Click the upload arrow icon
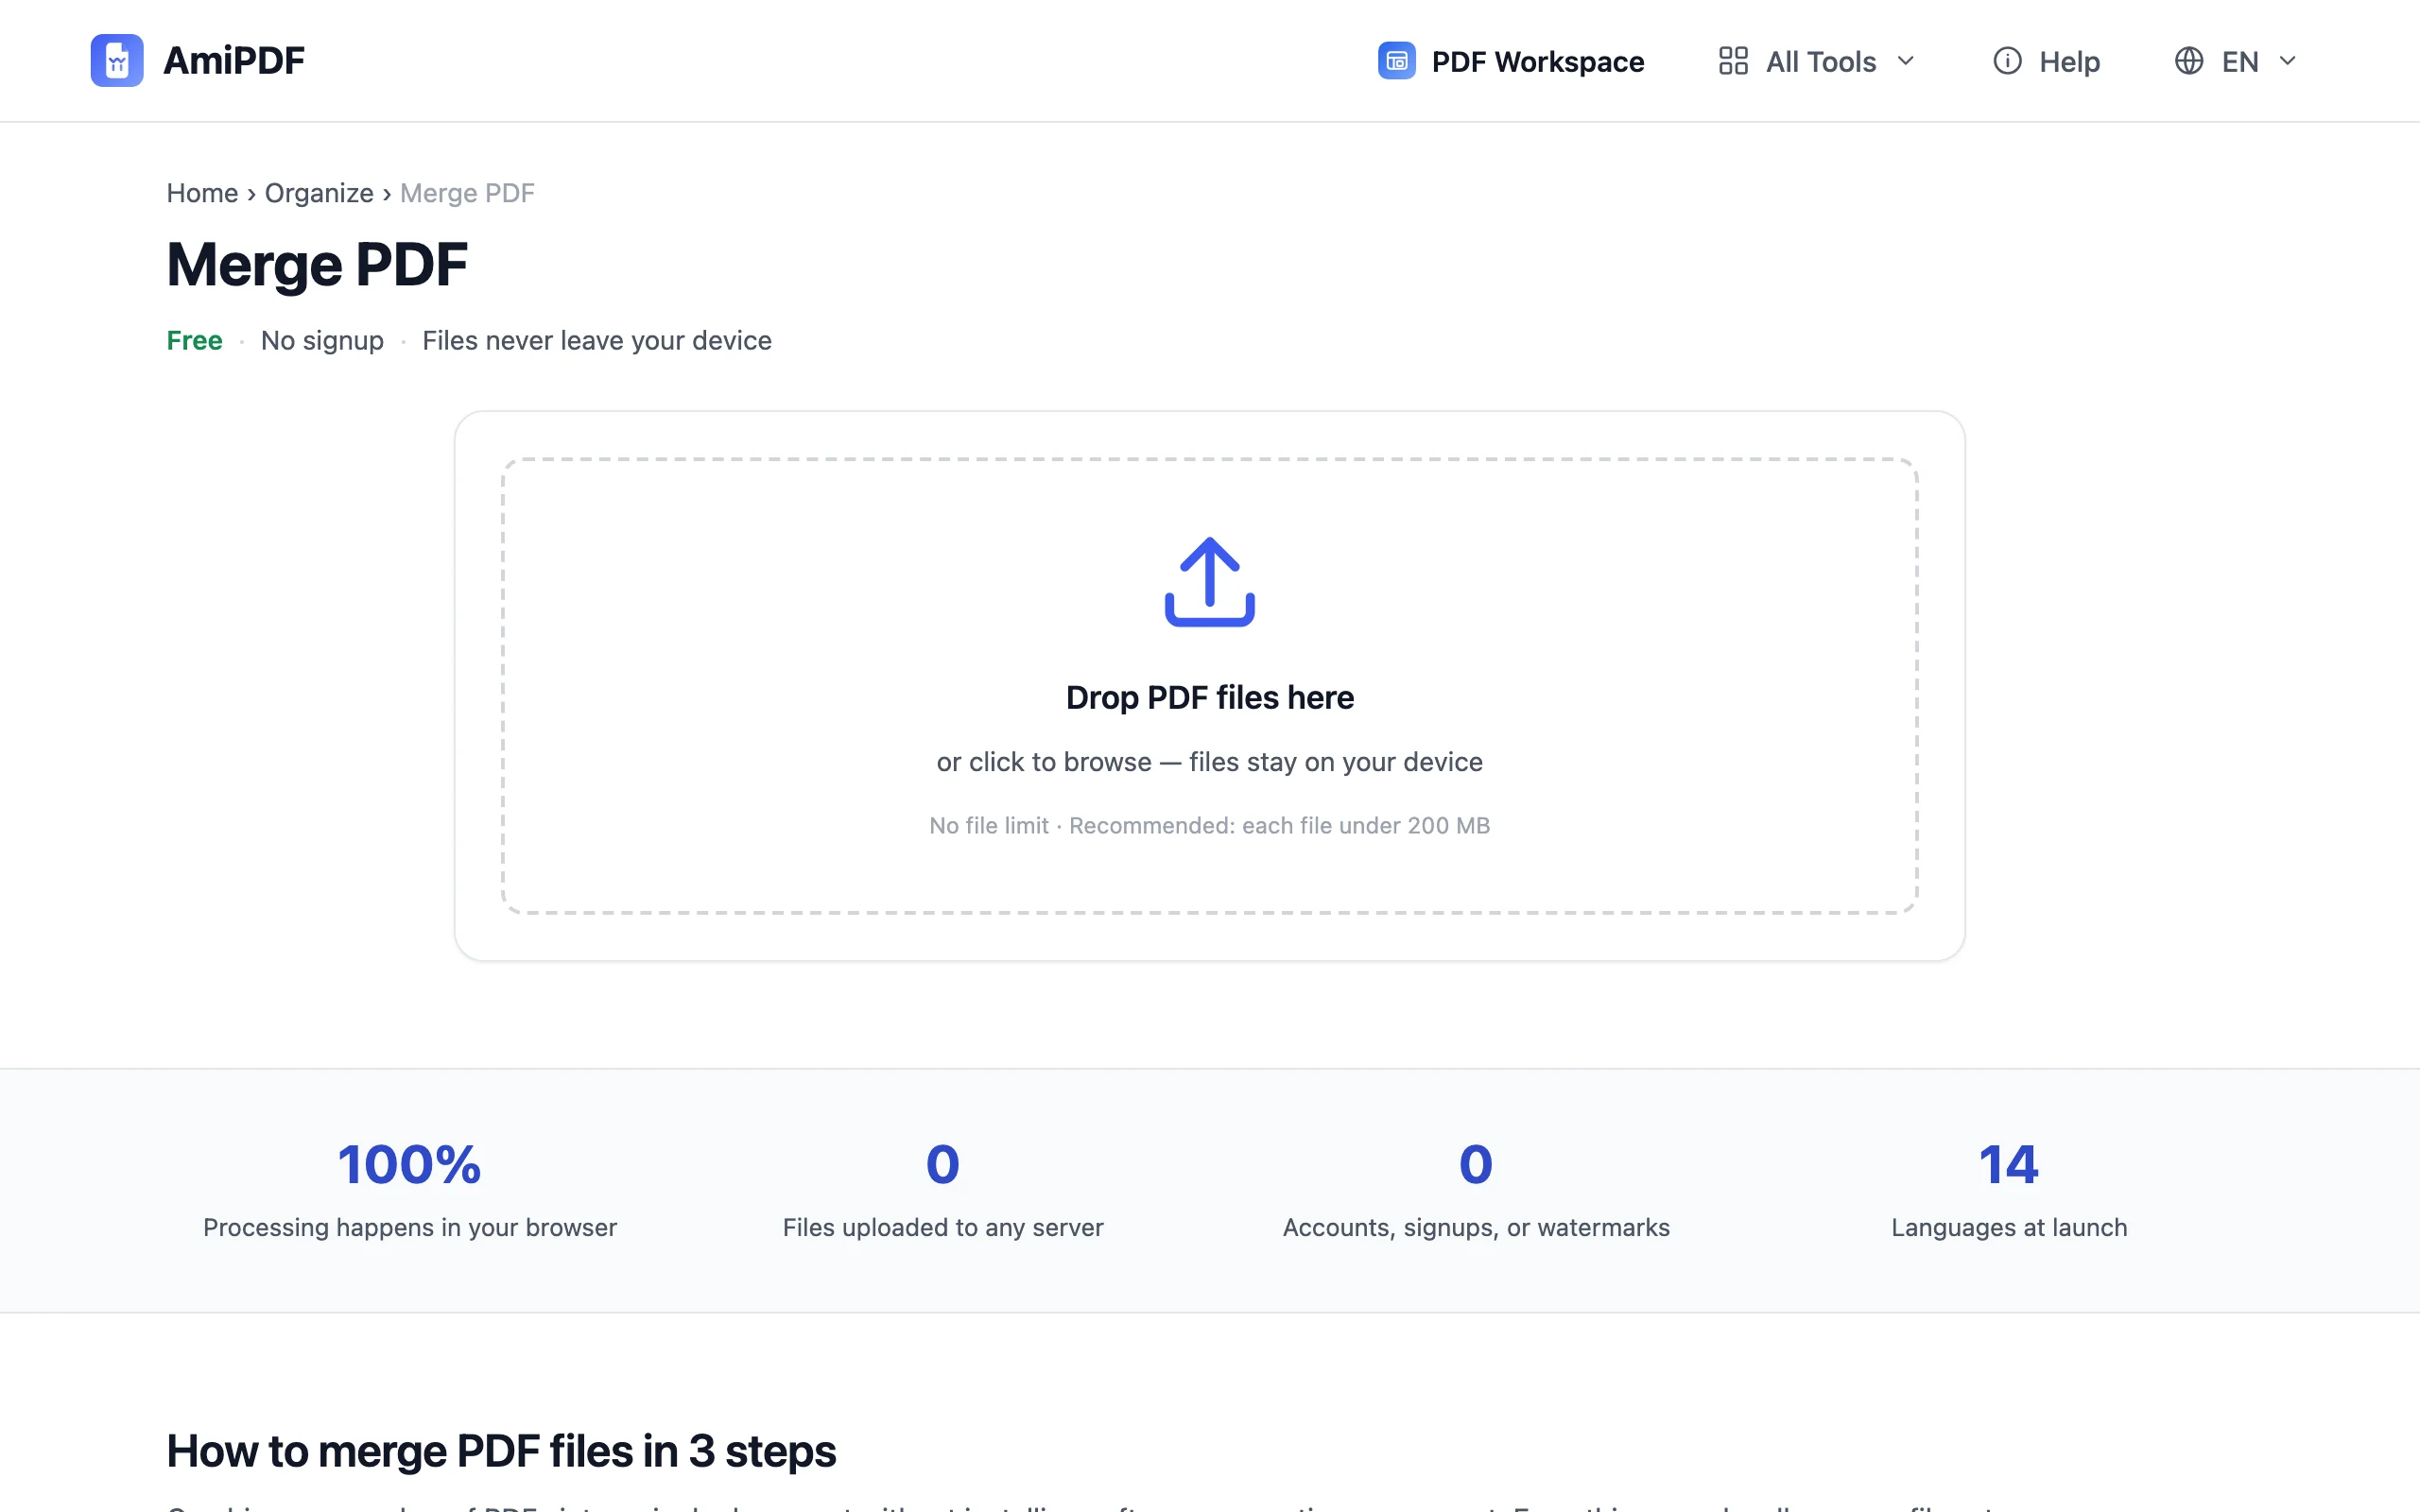Image resolution: width=2420 pixels, height=1512 pixels. click(x=1210, y=582)
